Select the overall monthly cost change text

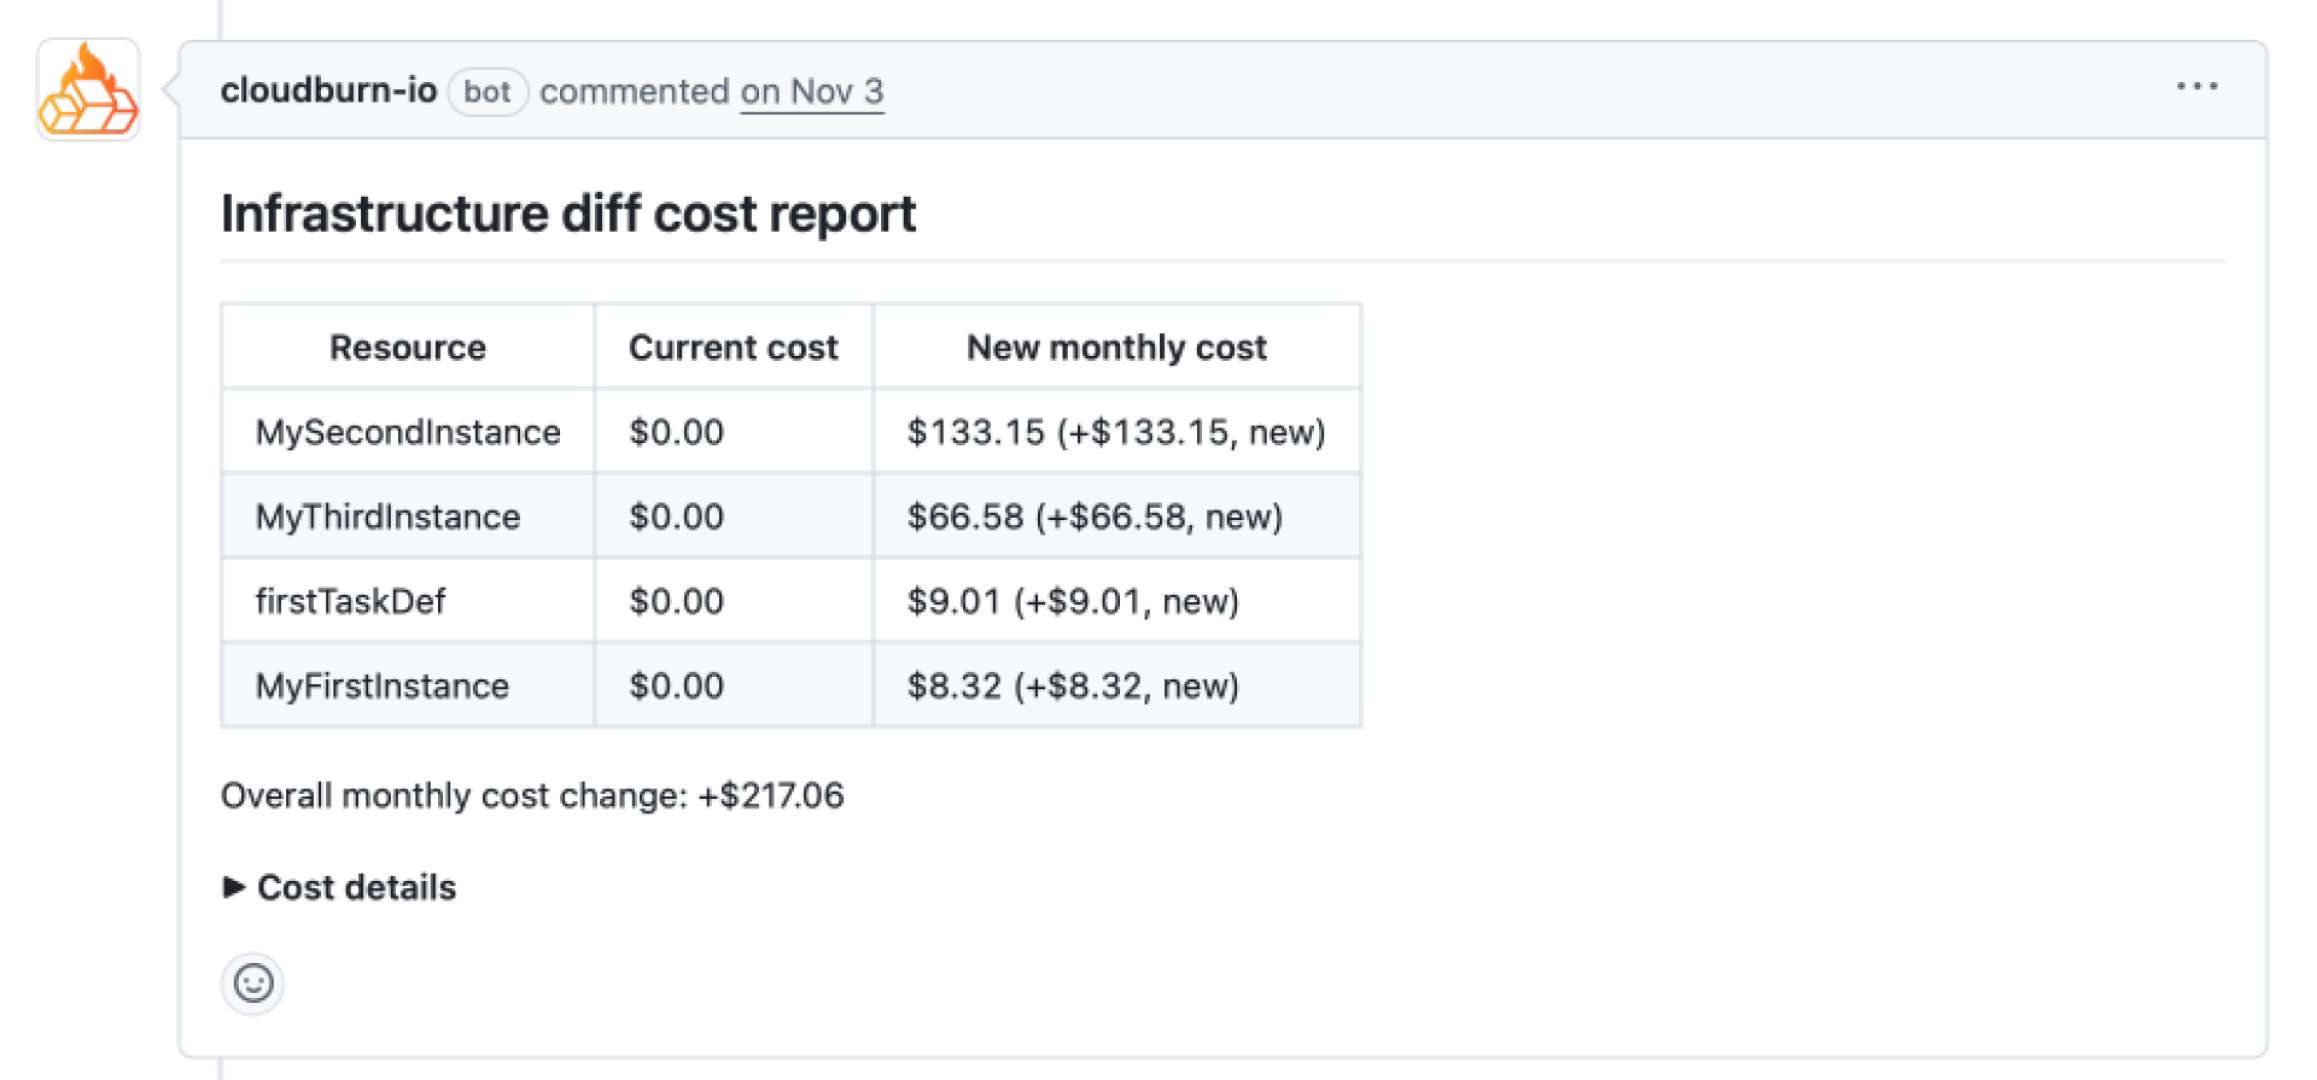pyautogui.click(x=532, y=795)
